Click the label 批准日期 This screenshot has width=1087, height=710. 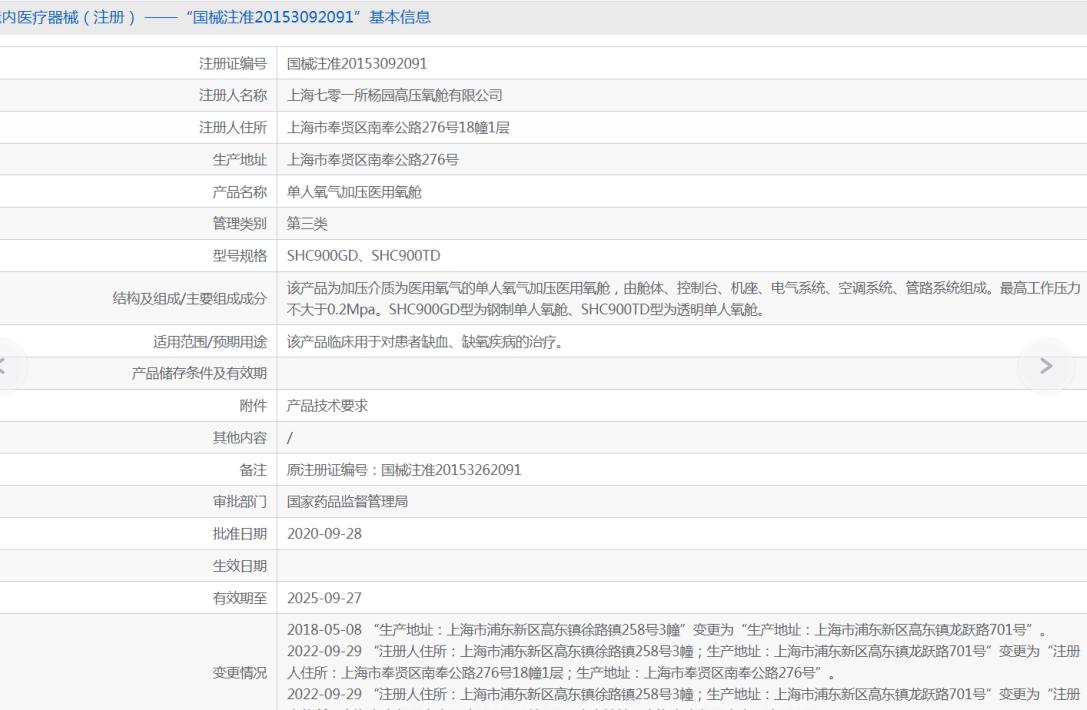click(240, 534)
